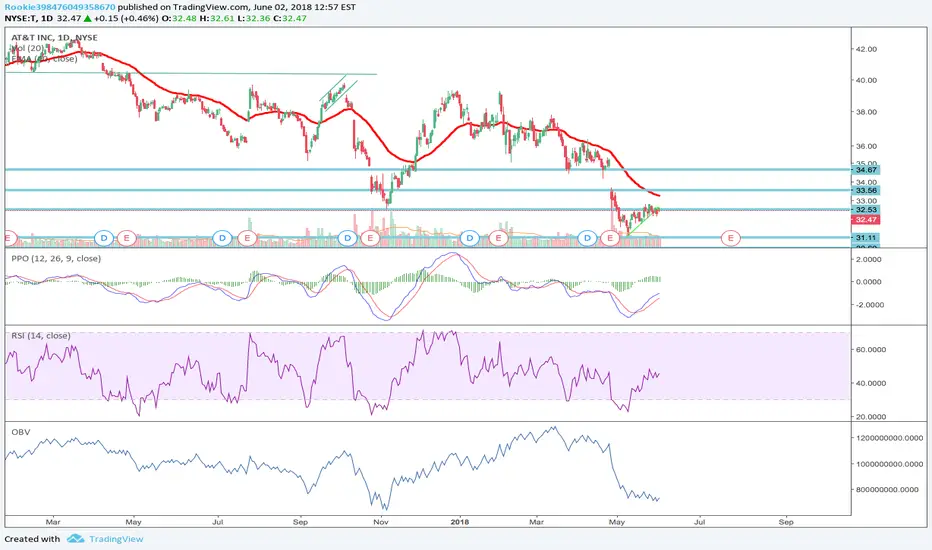The width and height of the screenshot is (932, 550).
Task: Click the RSI (14, close) pane label
Action: (40, 336)
